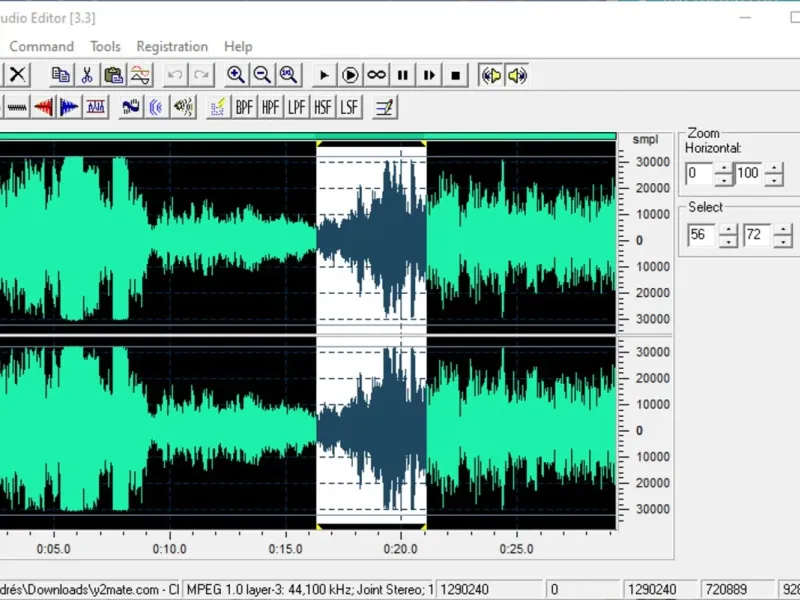Image resolution: width=800 pixels, height=600 pixels.
Task: Click the Select end field showing 72
Action: point(756,236)
